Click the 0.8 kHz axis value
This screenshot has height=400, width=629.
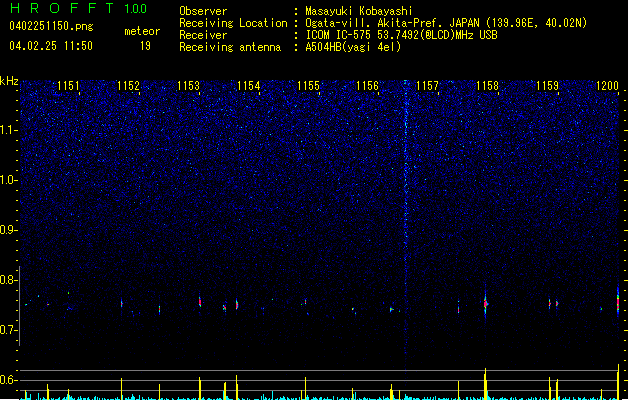pos(8,280)
